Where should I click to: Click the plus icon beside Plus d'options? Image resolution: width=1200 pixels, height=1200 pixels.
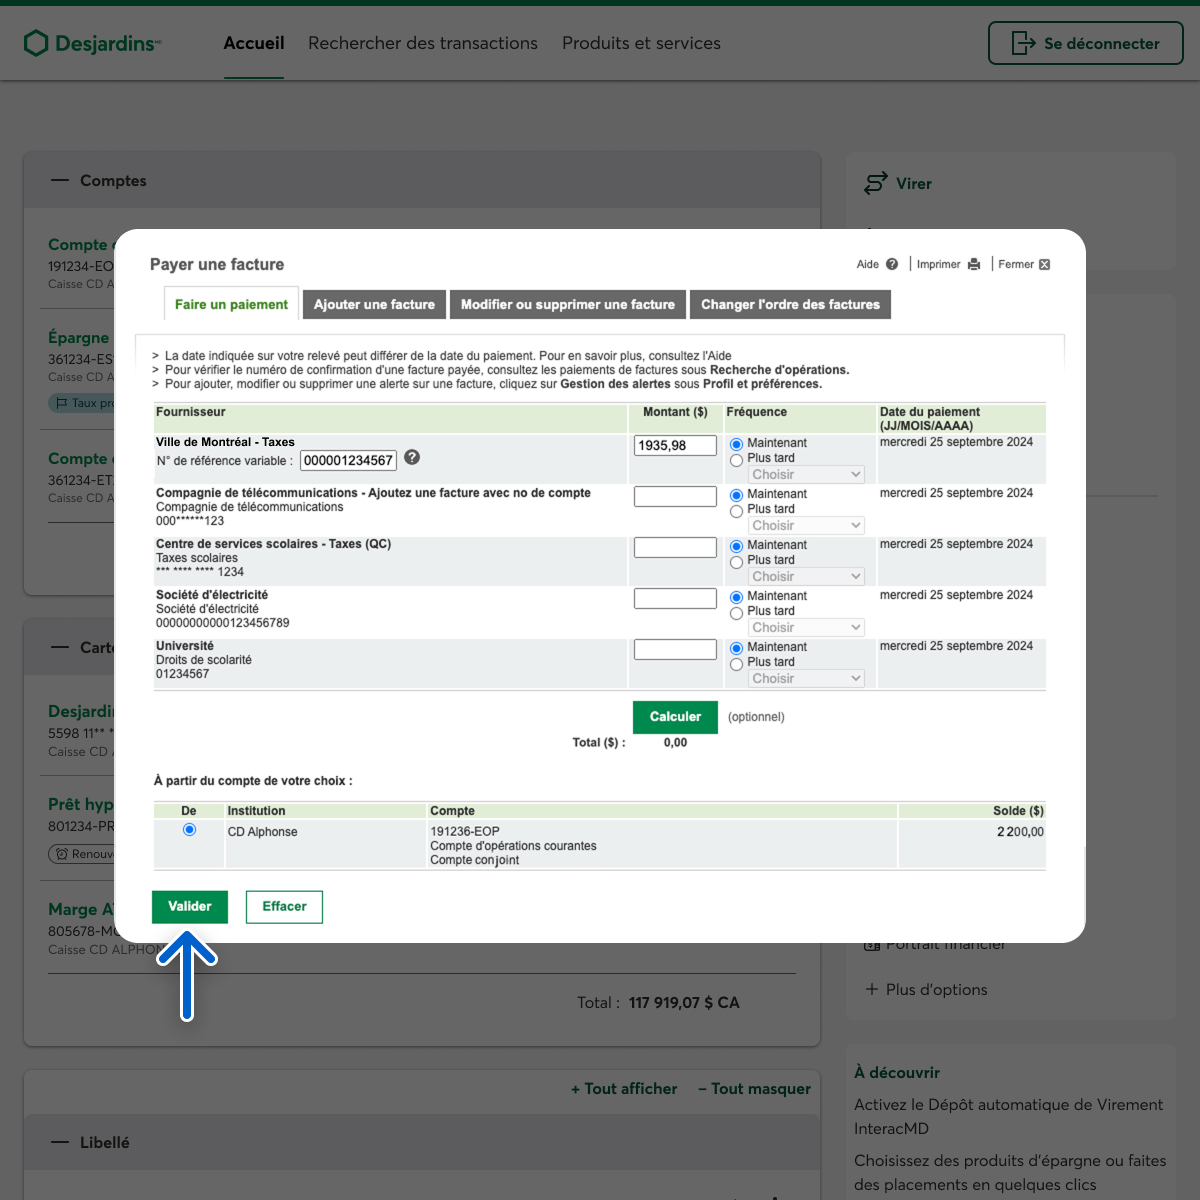click(871, 989)
